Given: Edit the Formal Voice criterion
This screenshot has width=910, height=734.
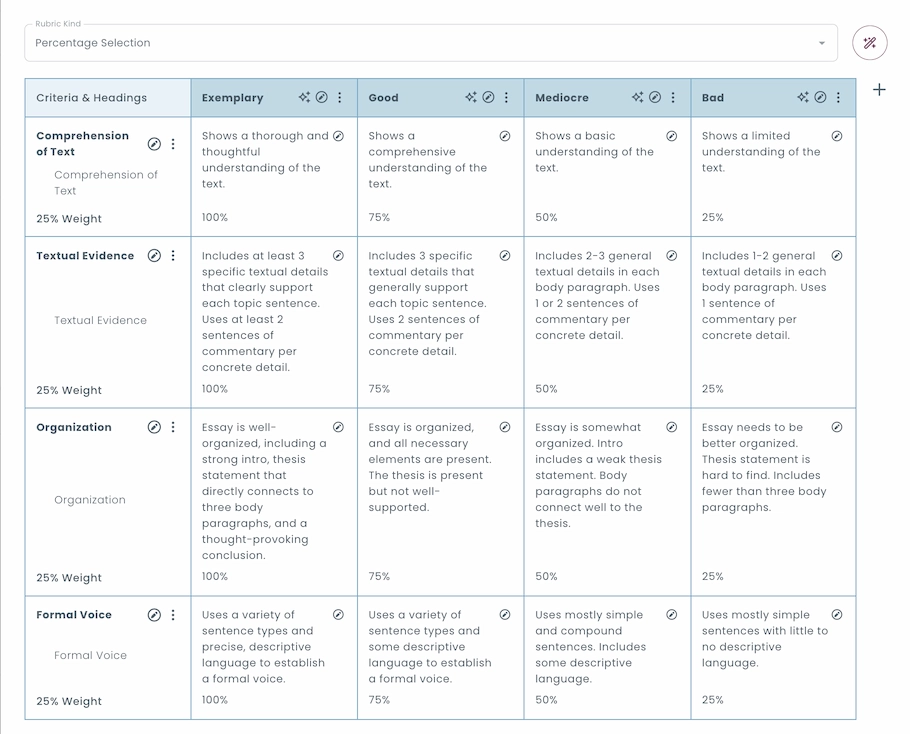Looking at the screenshot, I should 154,615.
